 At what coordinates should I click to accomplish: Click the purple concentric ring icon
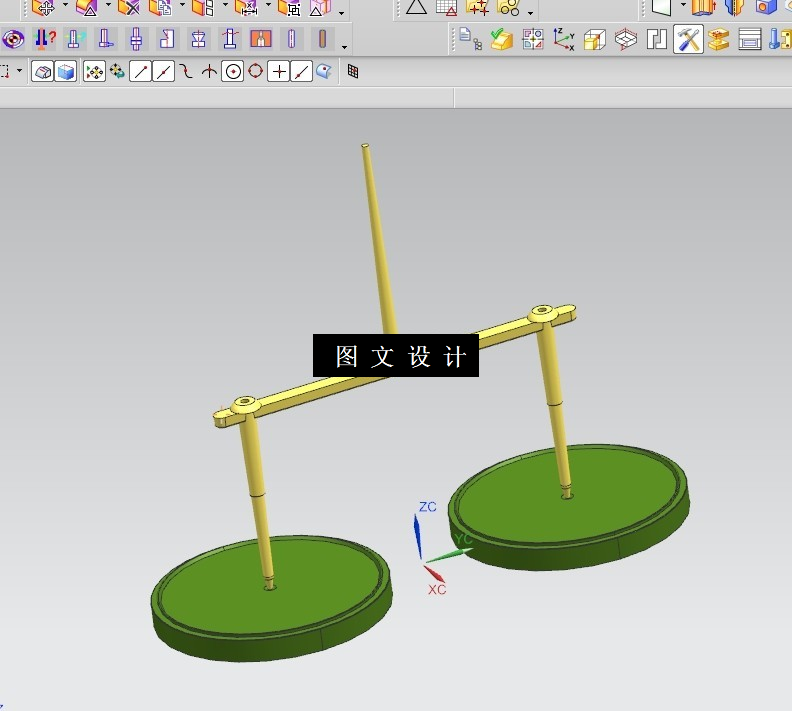[13, 39]
